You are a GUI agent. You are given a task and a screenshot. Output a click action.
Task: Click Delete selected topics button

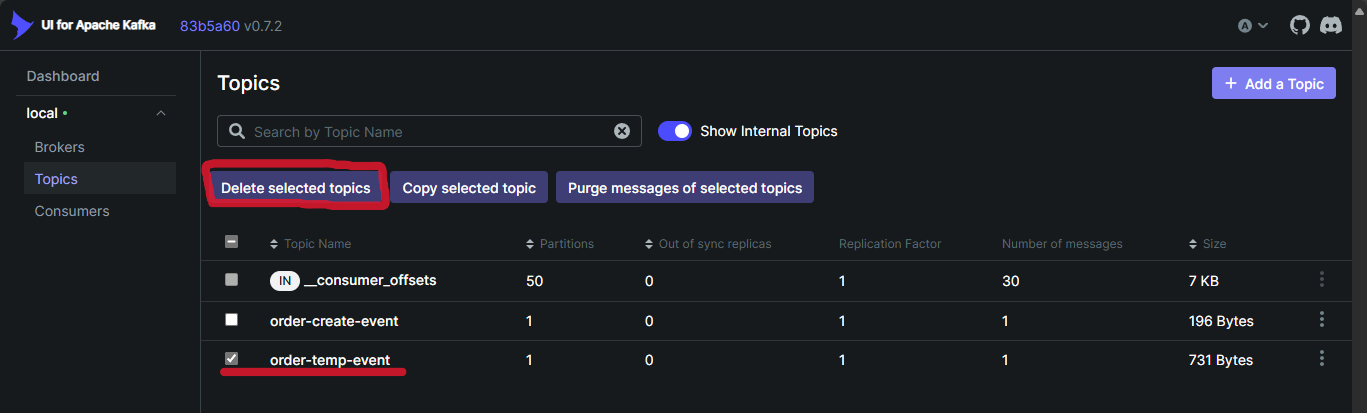[x=296, y=188]
